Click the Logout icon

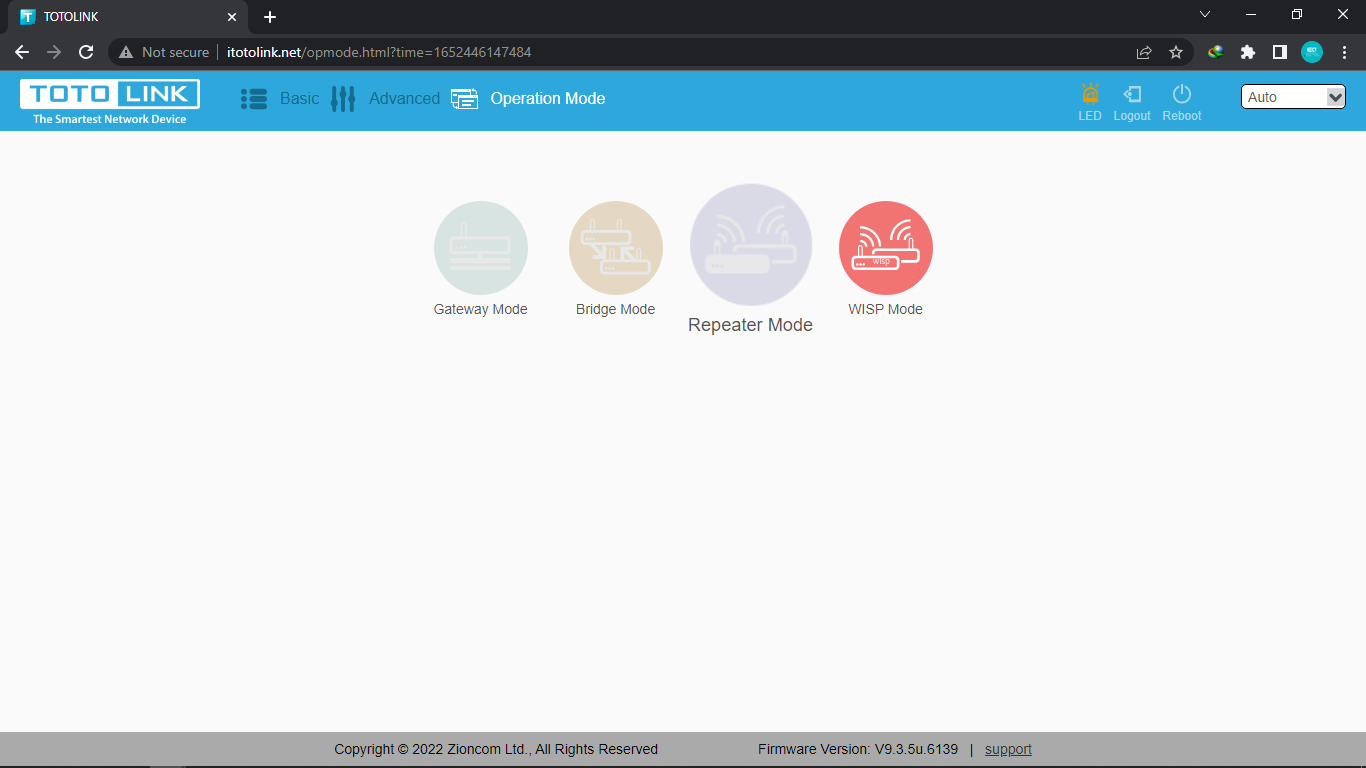(1132, 94)
